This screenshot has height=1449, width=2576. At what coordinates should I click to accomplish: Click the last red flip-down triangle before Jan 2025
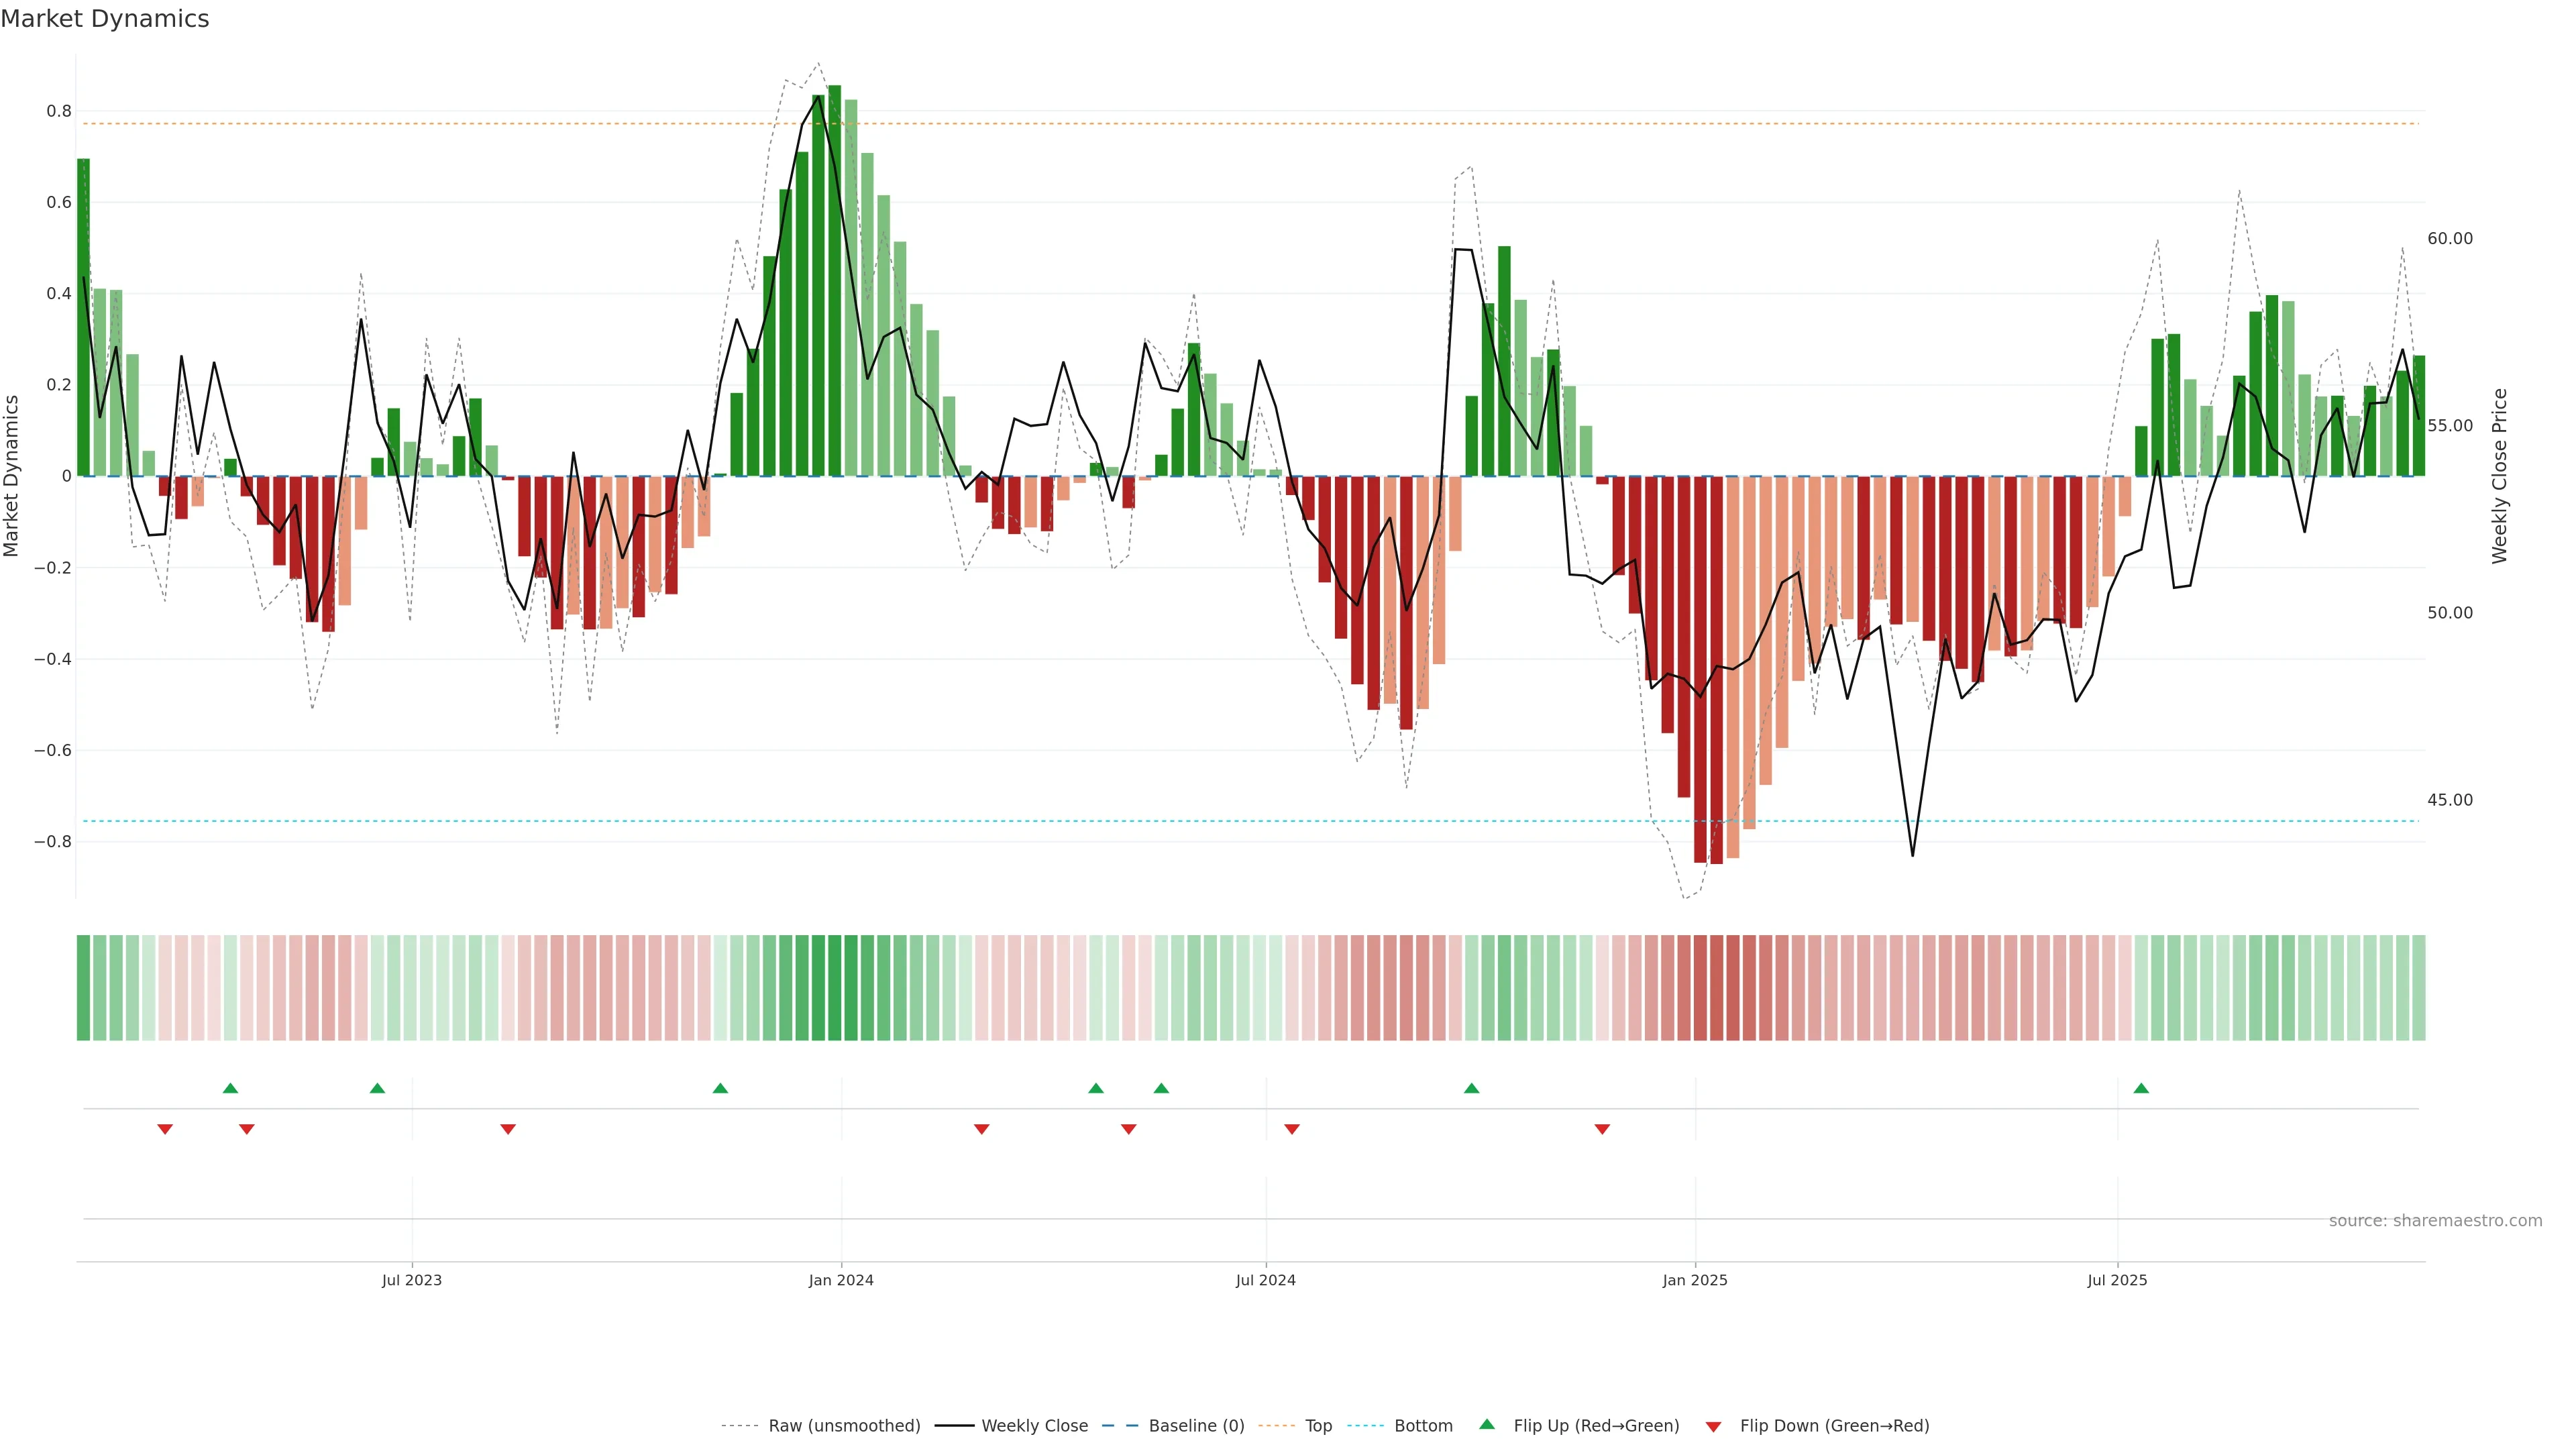[x=1602, y=1129]
